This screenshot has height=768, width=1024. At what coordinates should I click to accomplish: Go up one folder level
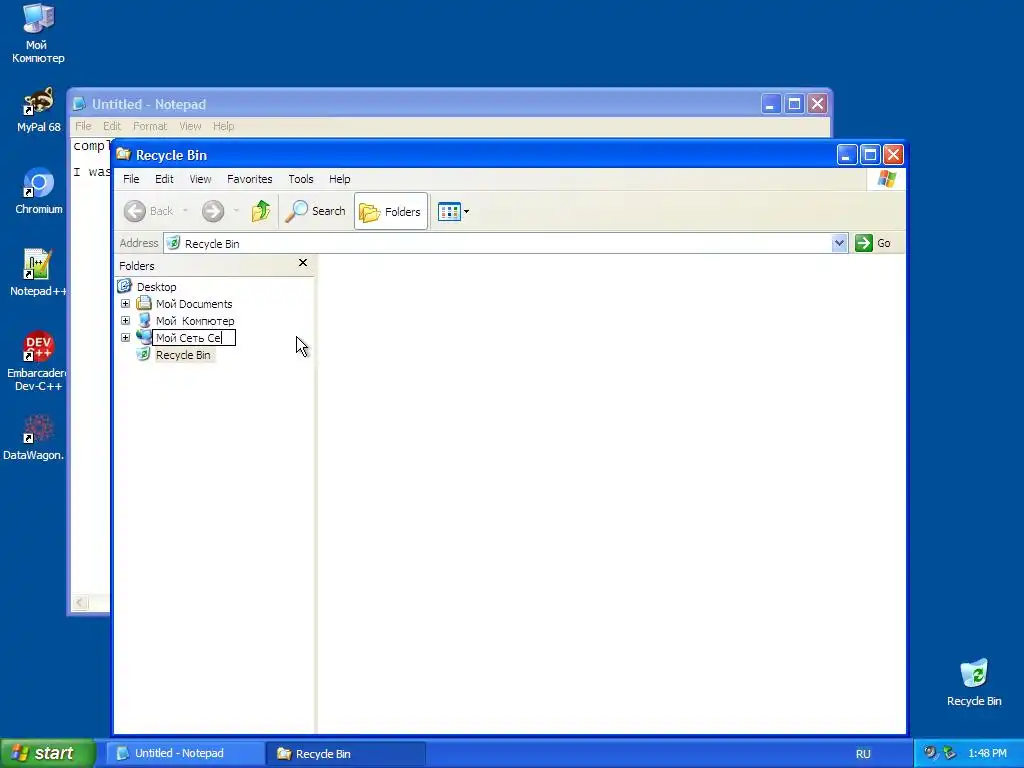point(261,211)
